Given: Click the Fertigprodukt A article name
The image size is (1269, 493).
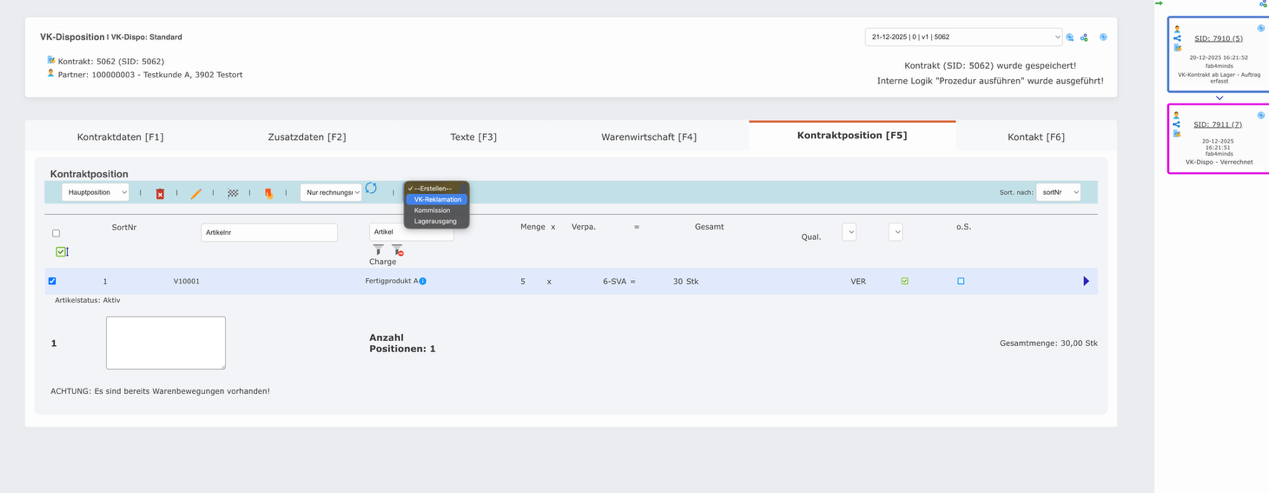Looking at the screenshot, I should tap(391, 281).
